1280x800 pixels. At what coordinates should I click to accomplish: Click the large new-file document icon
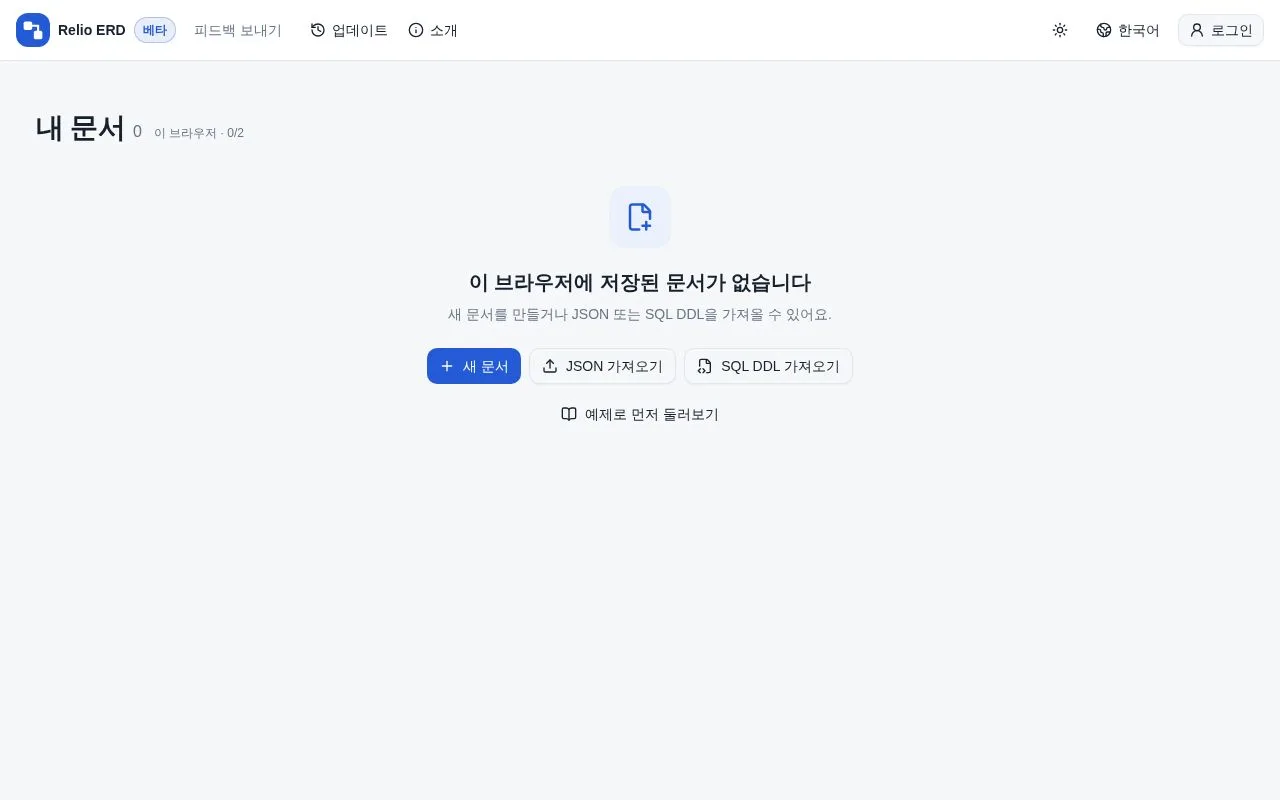click(640, 217)
